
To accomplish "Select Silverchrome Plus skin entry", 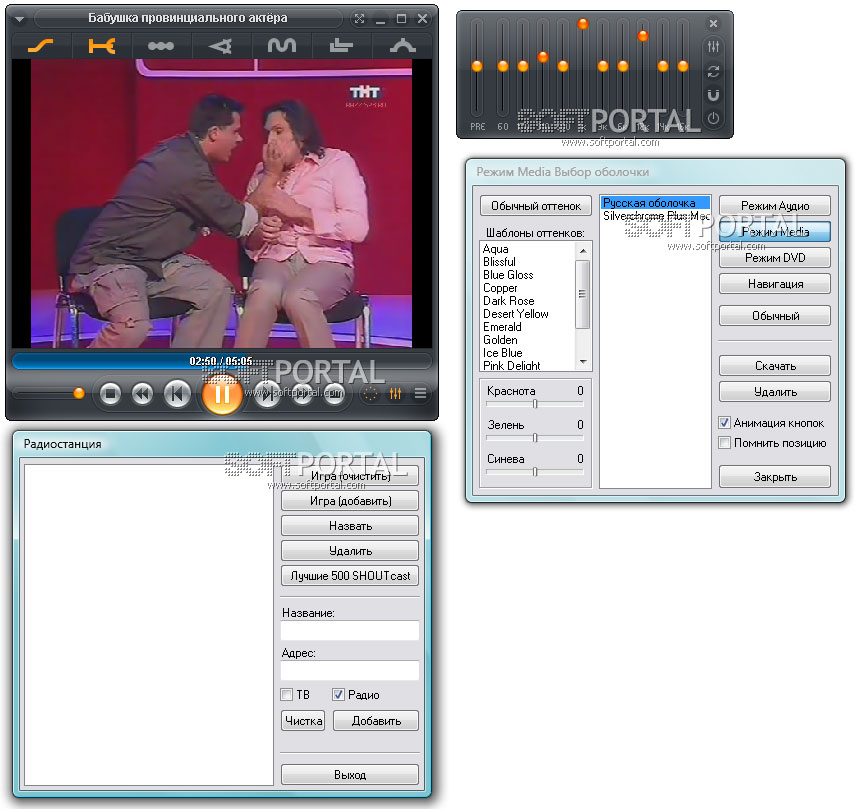I will [655, 216].
